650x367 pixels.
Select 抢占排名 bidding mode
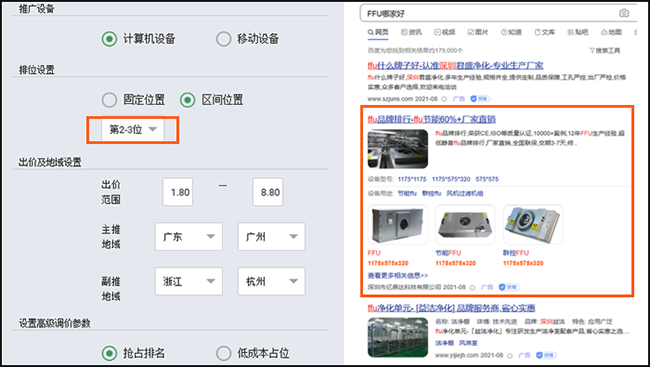(x=109, y=353)
